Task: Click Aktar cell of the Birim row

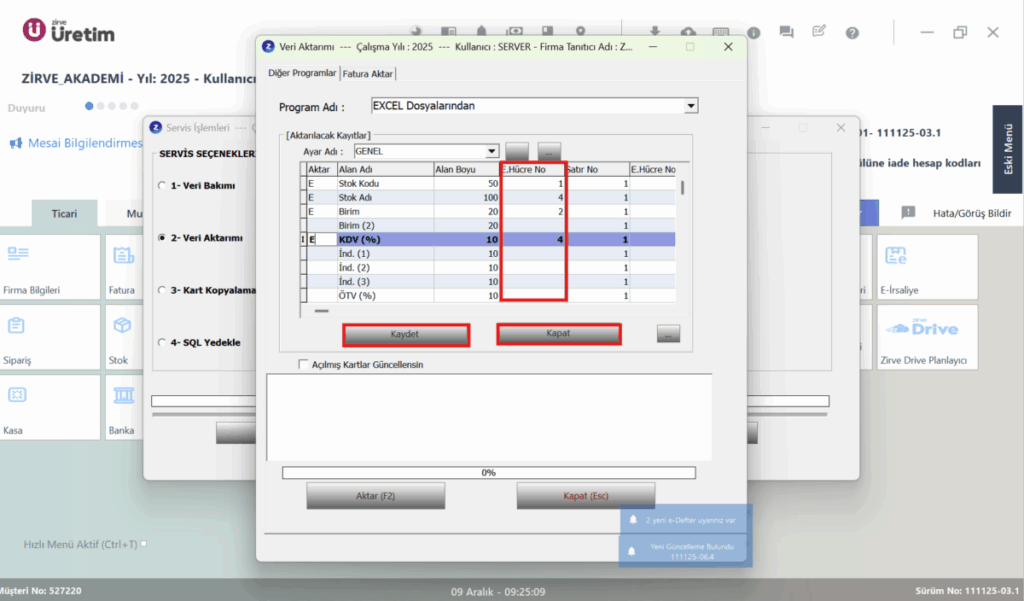Action: click(x=321, y=212)
